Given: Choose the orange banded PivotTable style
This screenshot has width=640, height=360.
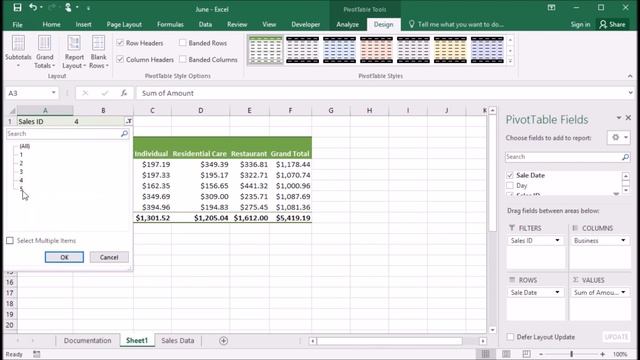Looking at the screenshot, I should pyautogui.click(x=376, y=50).
